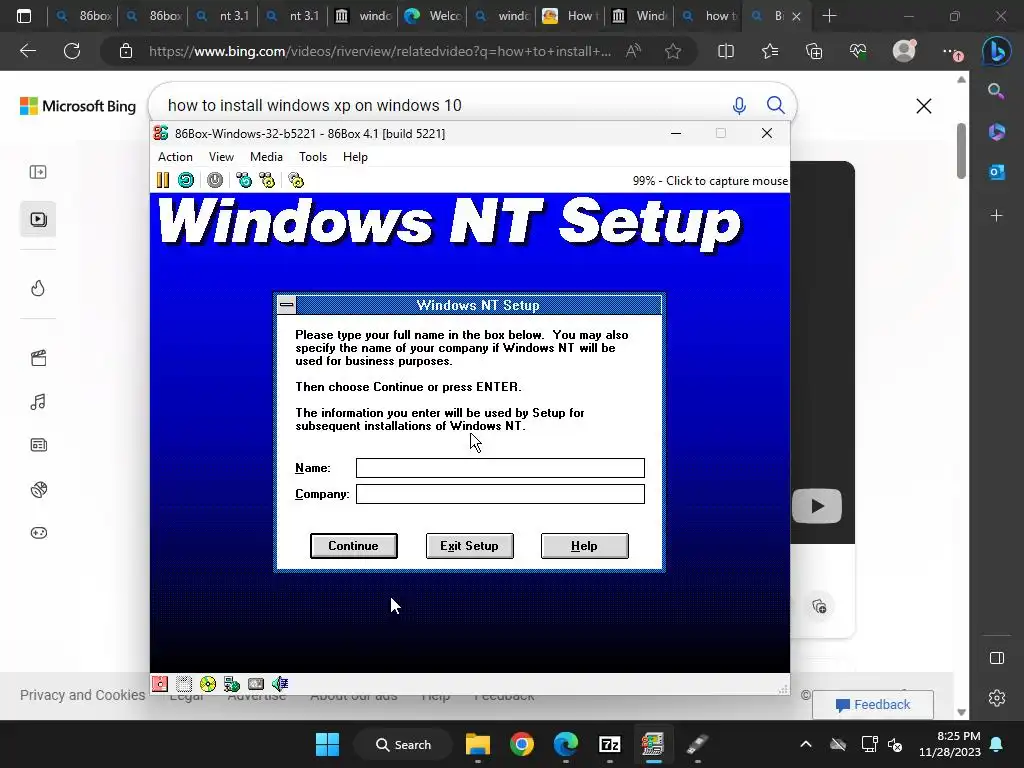This screenshot has height=768, width=1024.
Task: Open Edge collections icon in toolbar
Action: [814, 51]
